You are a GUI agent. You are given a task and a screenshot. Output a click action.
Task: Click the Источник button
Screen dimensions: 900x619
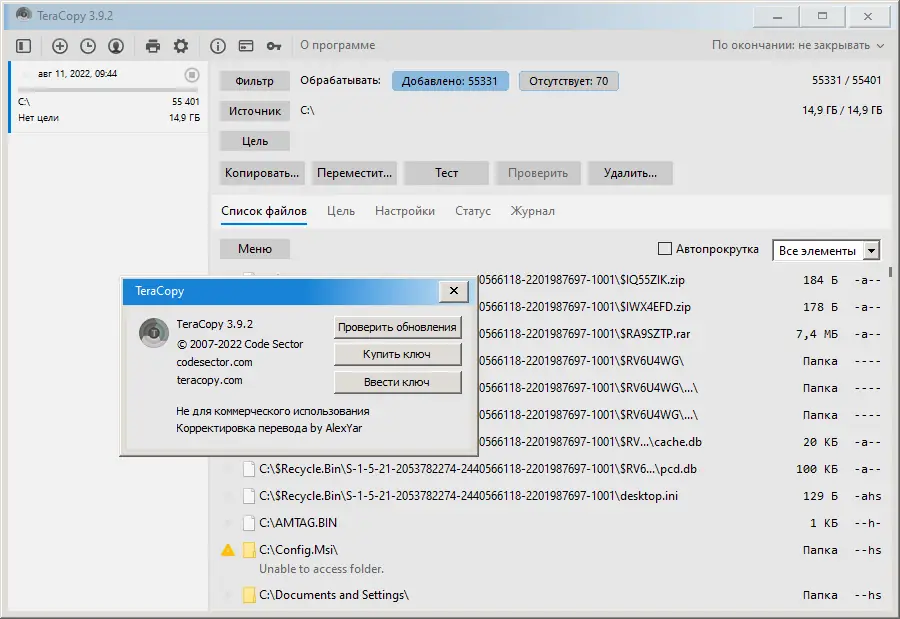click(x=254, y=111)
